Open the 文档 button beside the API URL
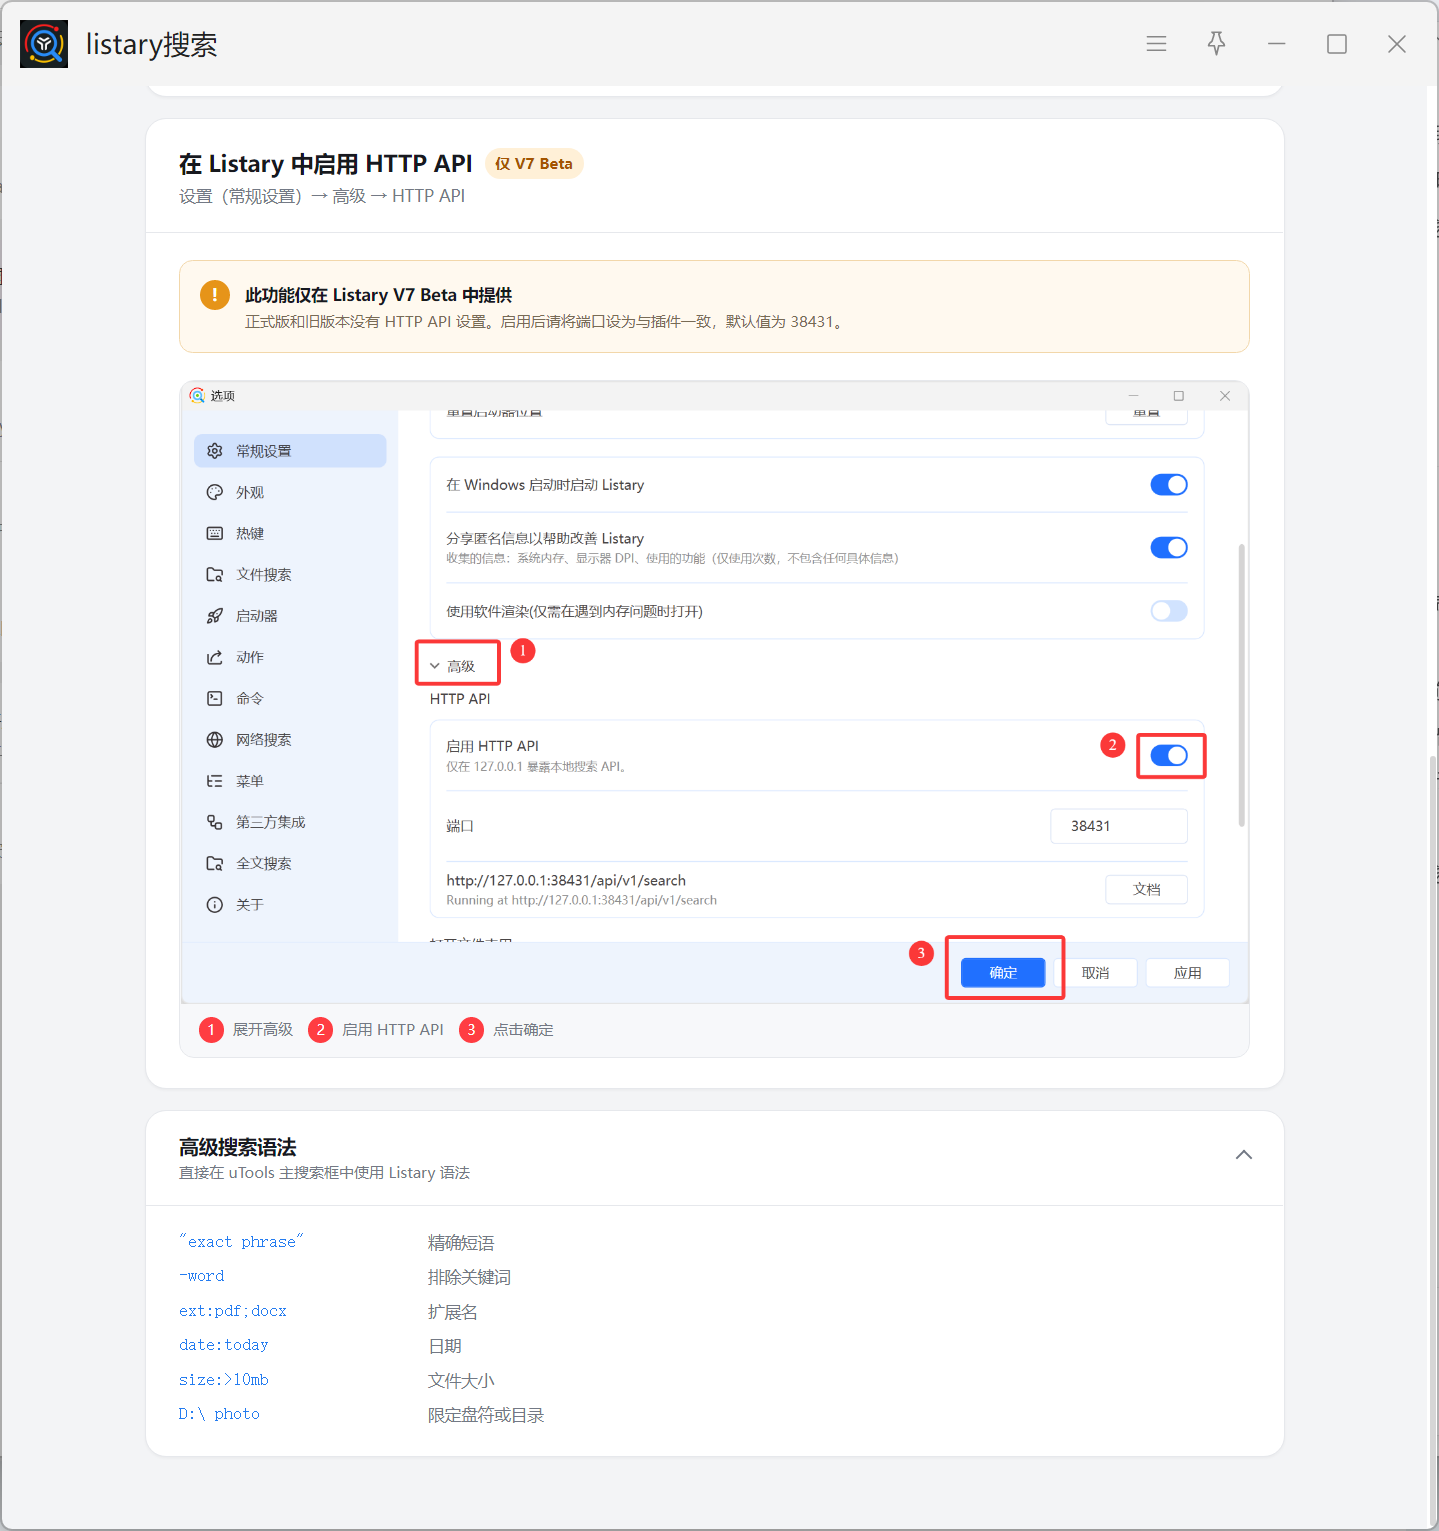This screenshot has width=1439, height=1531. coord(1147,889)
